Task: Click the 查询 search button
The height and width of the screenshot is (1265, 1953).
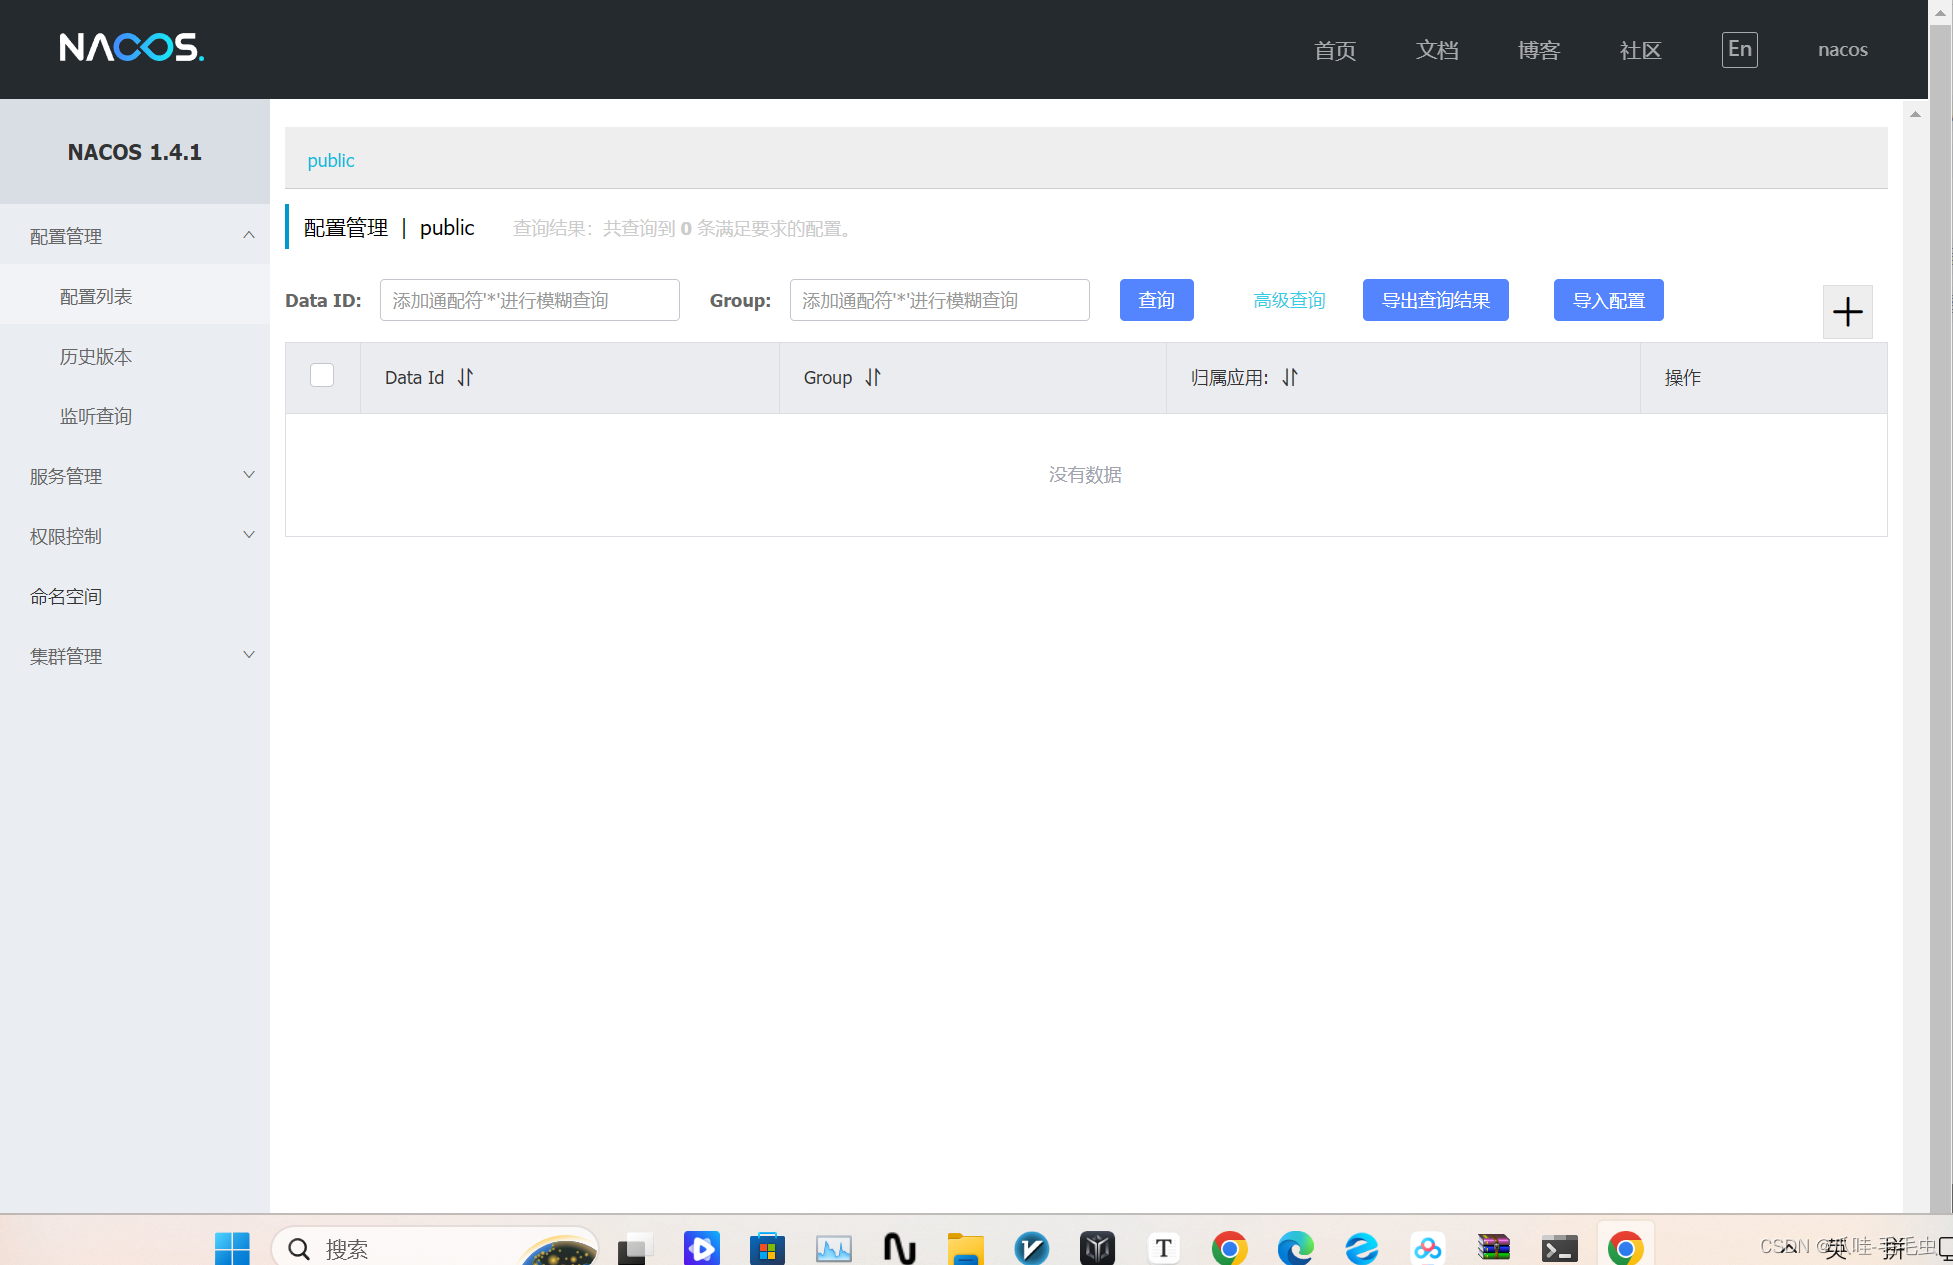Action: [1156, 300]
